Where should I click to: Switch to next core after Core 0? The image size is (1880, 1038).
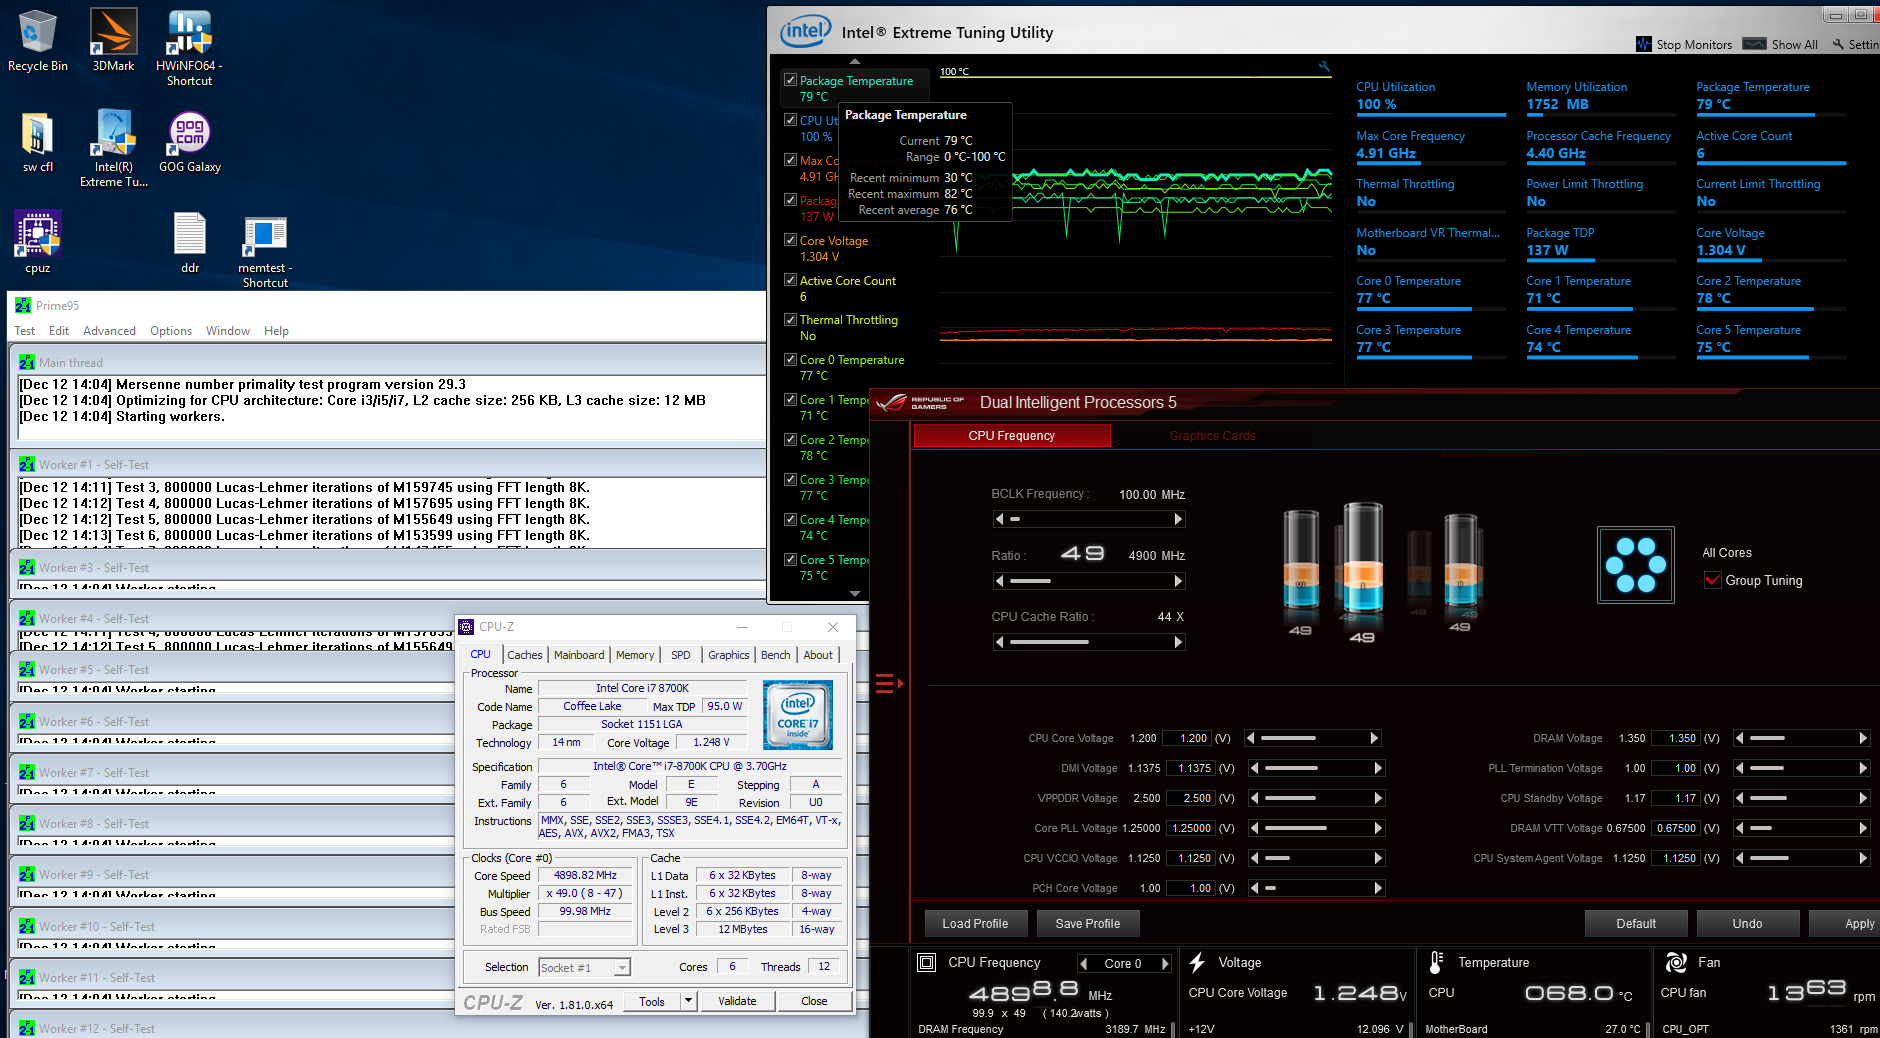[1164, 963]
